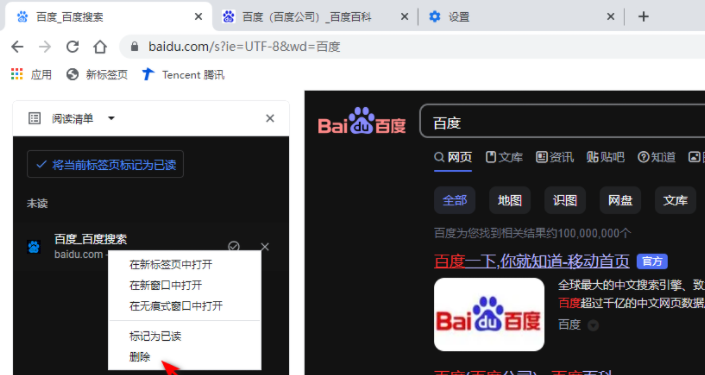Reload the current Baidu page
Viewport: 705px width, 375px height.
click(x=72, y=46)
